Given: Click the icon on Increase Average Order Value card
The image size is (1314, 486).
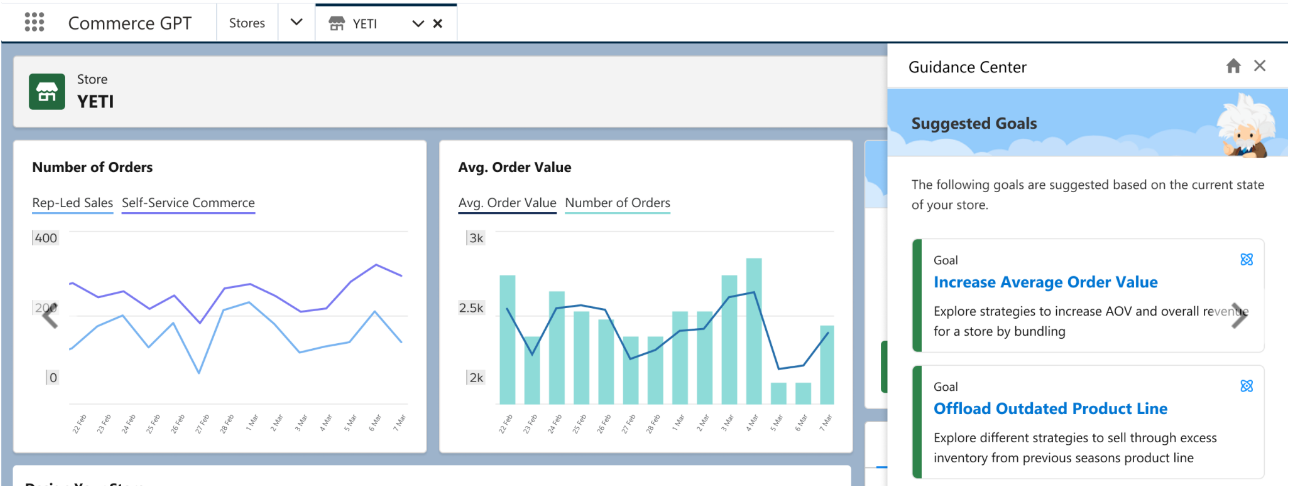Looking at the screenshot, I should point(1246,260).
